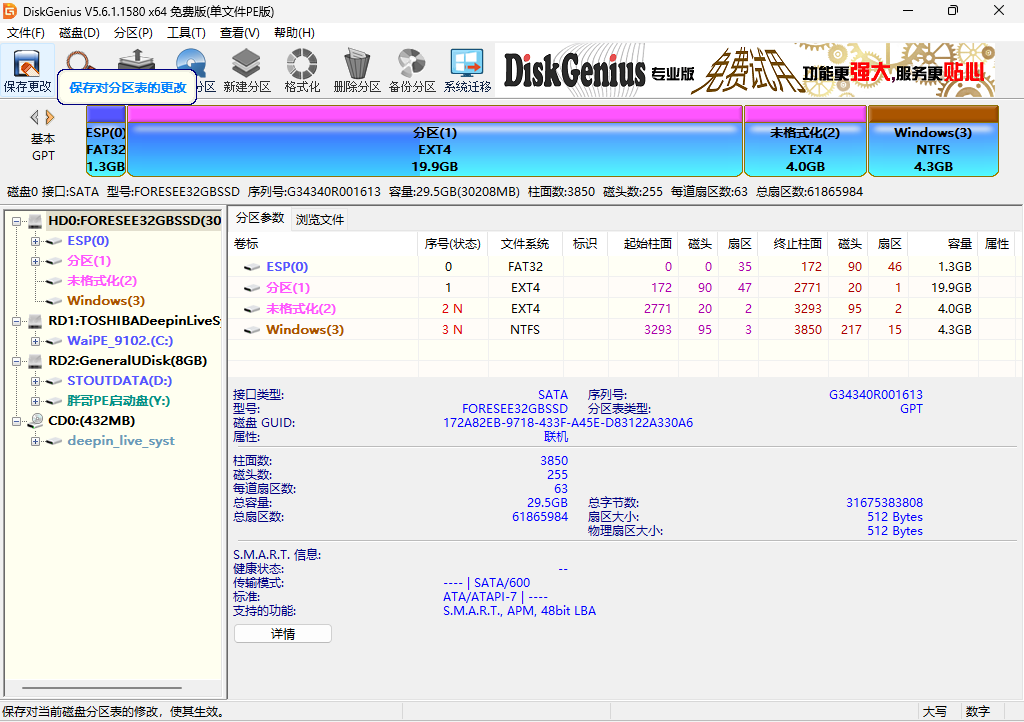This screenshot has height=722, width=1024.
Task: Click the DiskGenius 专业版 banner ad
Action: coord(745,70)
